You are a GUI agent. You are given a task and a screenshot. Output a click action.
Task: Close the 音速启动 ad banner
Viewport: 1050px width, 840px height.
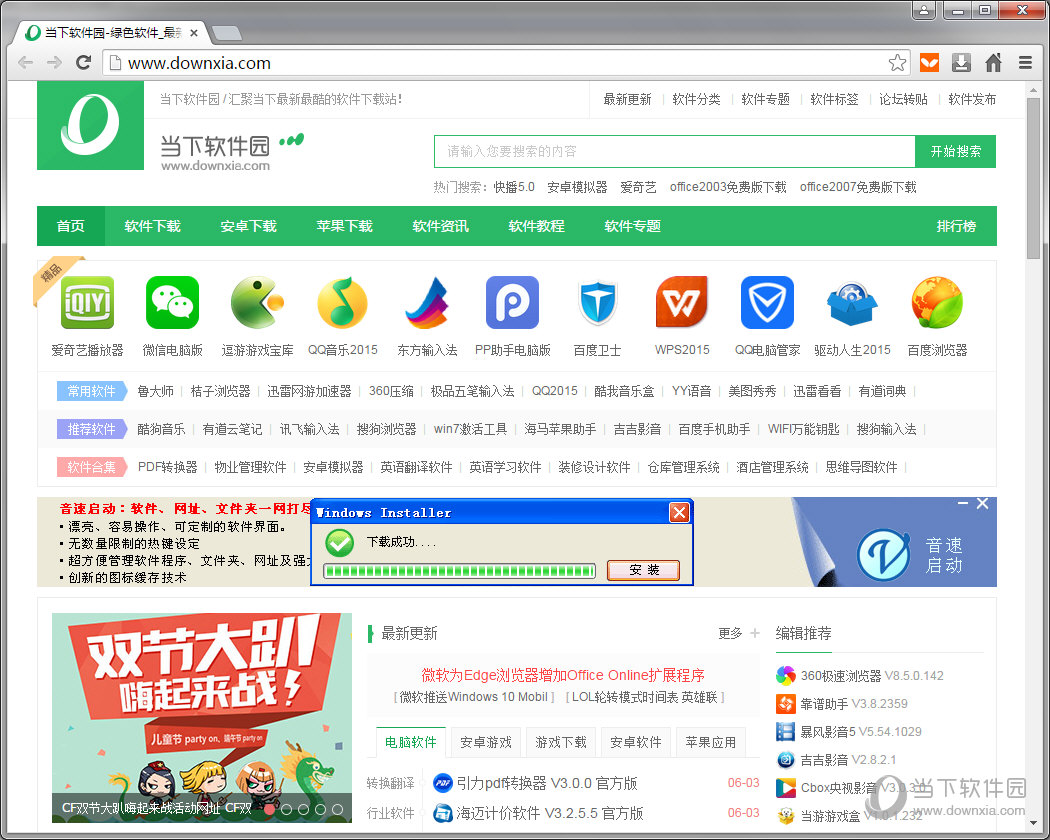pyautogui.click(x=982, y=503)
